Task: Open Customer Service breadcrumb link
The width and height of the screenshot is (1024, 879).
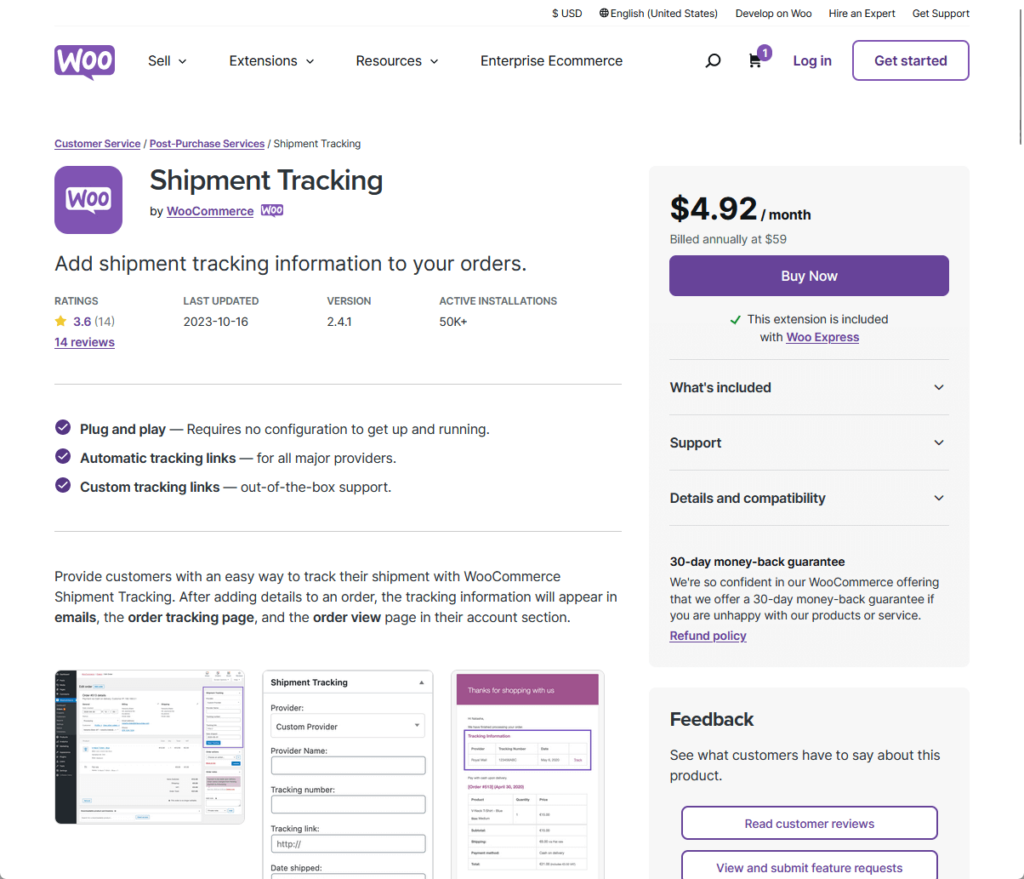Action: [97, 144]
